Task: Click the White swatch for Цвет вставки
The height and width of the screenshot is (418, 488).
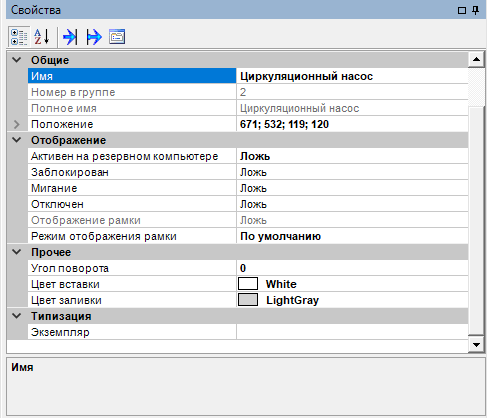Action: point(248,284)
